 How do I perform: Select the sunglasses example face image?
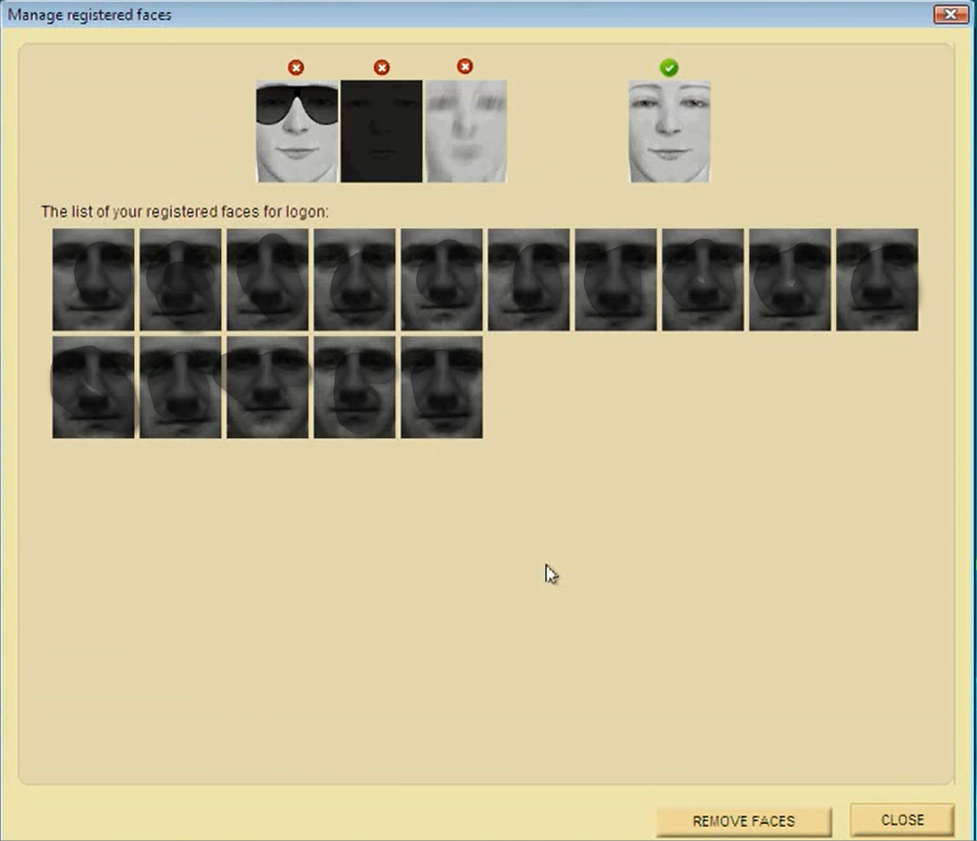pyautogui.click(x=297, y=131)
